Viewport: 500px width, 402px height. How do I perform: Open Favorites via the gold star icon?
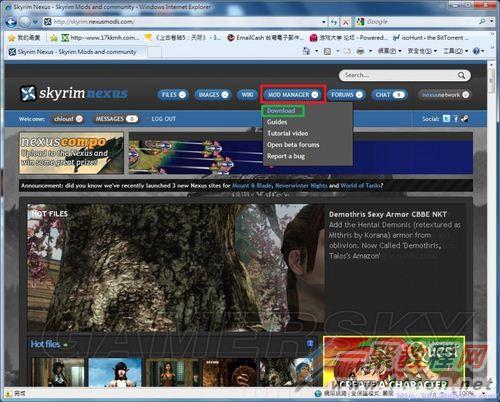pos(12,38)
